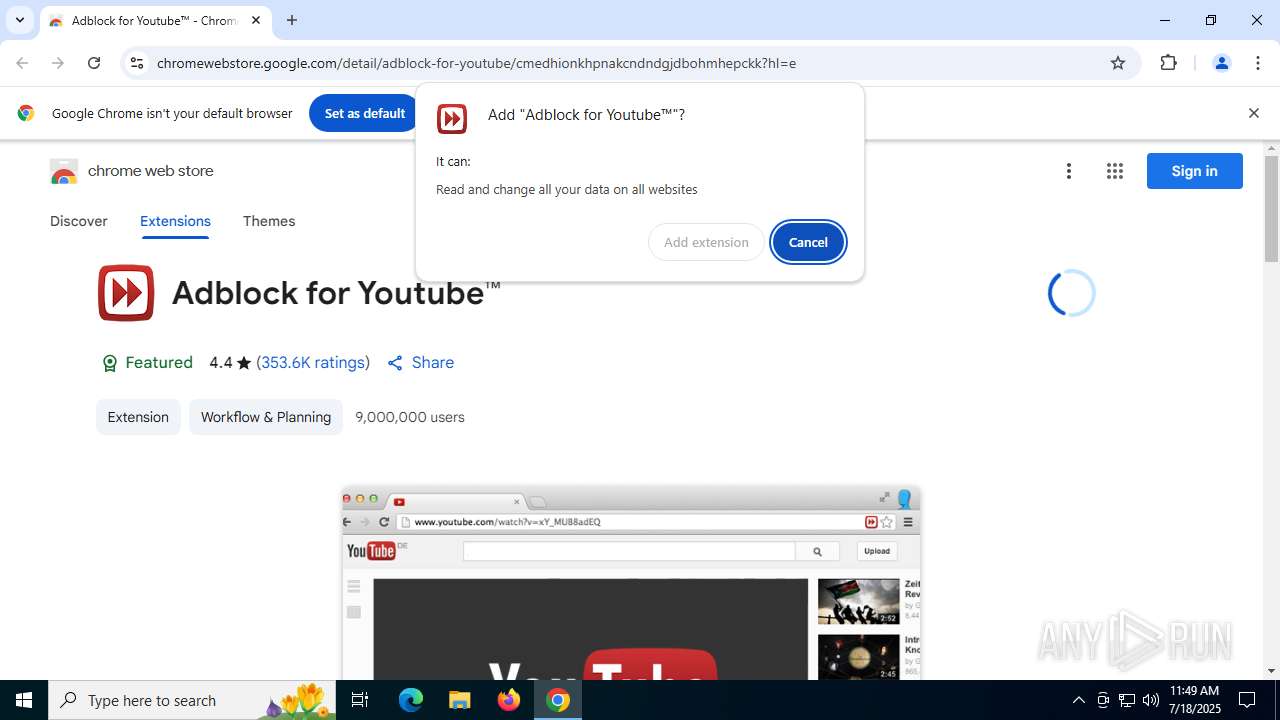Click Cancel in the add extension dialog
The height and width of the screenshot is (720, 1280).
(x=808, y=242)
